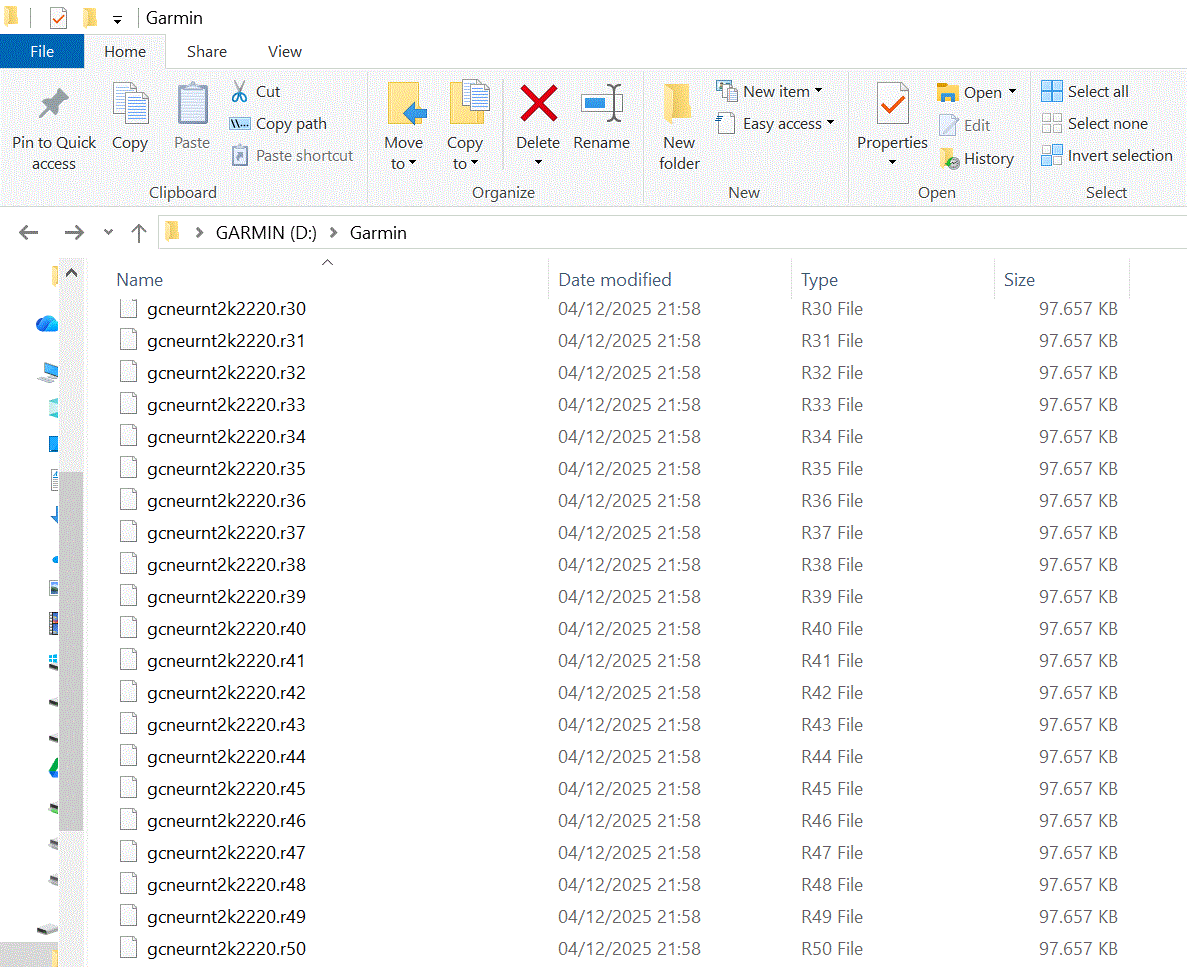Open the History icon in Open group
This screenshot has width=1187, height=967.
pos(949,159)
